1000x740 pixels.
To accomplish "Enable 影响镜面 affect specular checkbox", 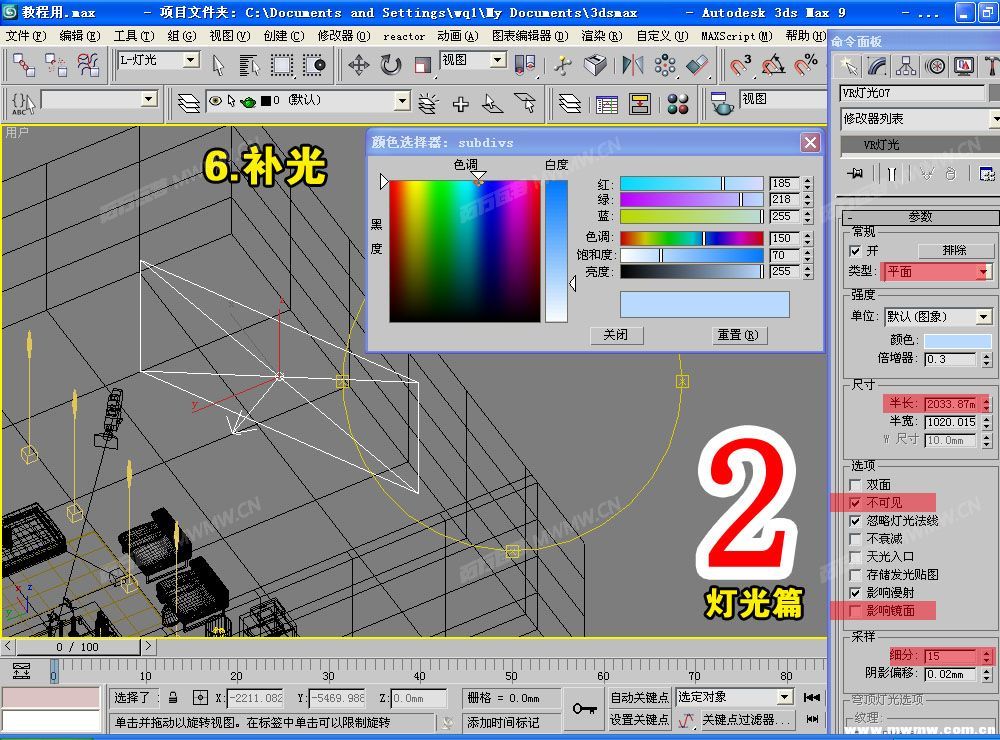I will click(855, 611).
